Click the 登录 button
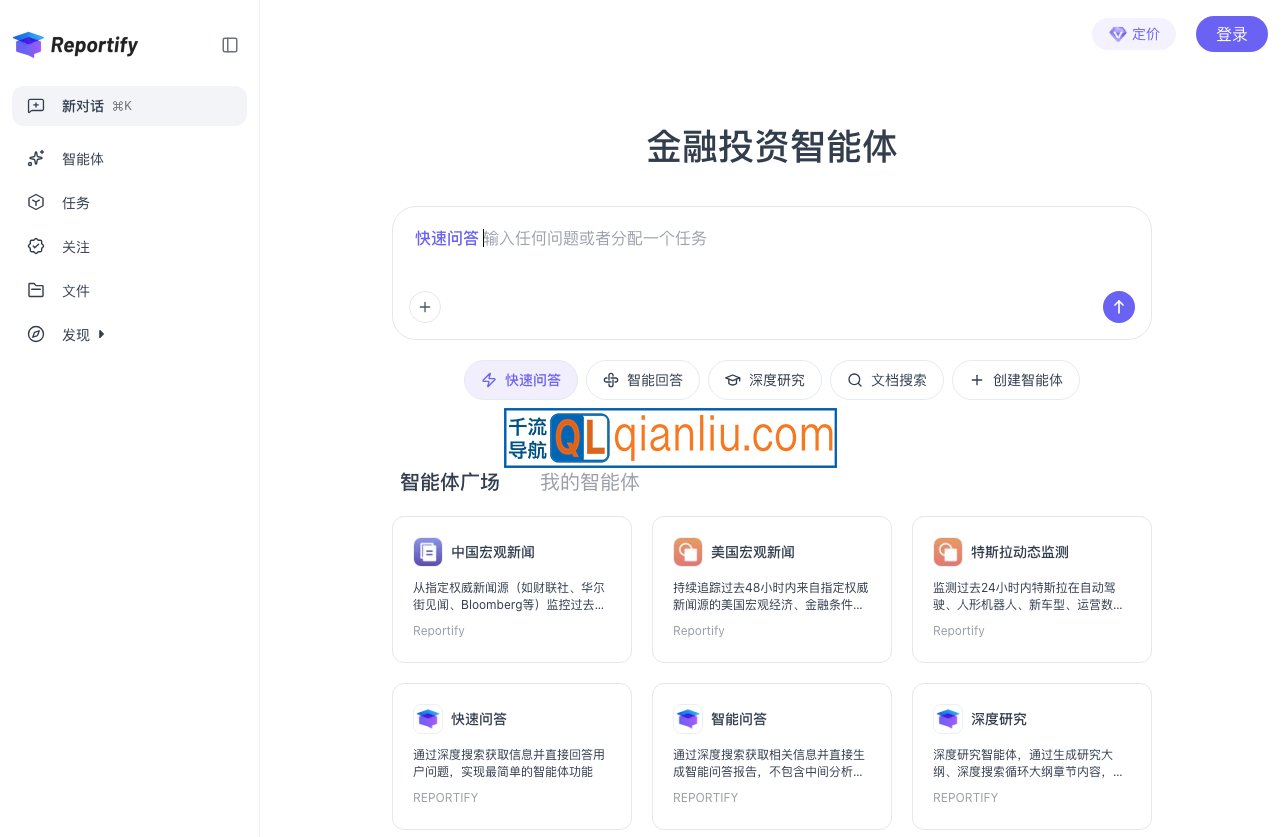This screenshot has height=837, width=1284. 1232,34
